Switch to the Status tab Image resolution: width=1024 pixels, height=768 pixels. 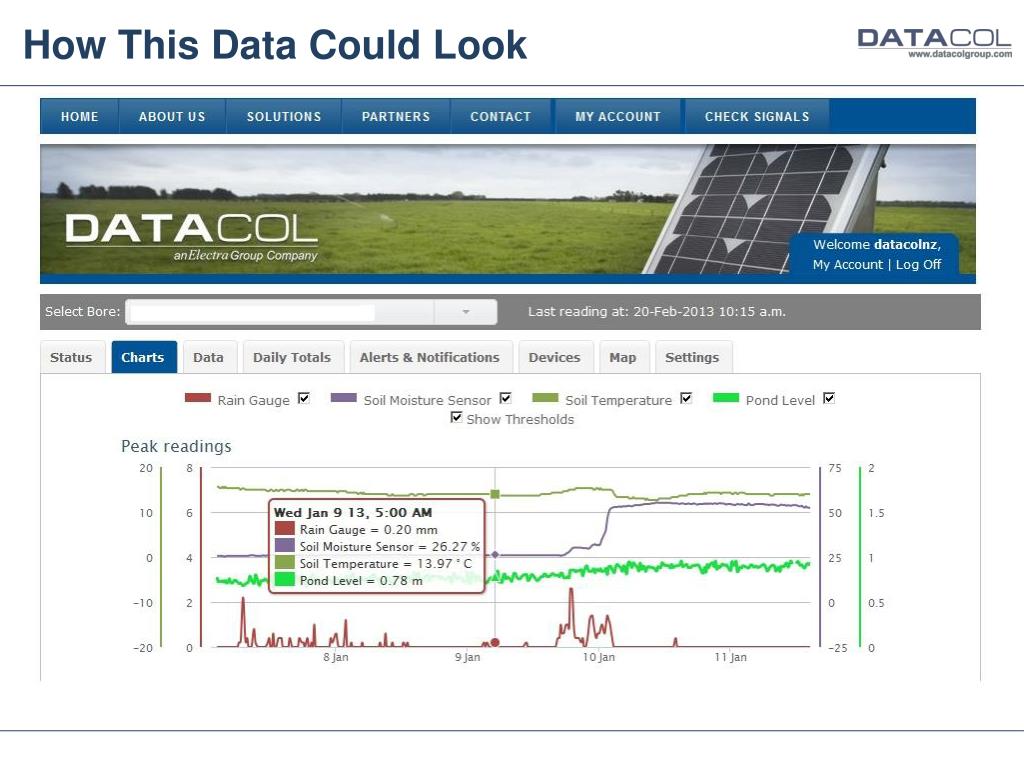point(71,357)
